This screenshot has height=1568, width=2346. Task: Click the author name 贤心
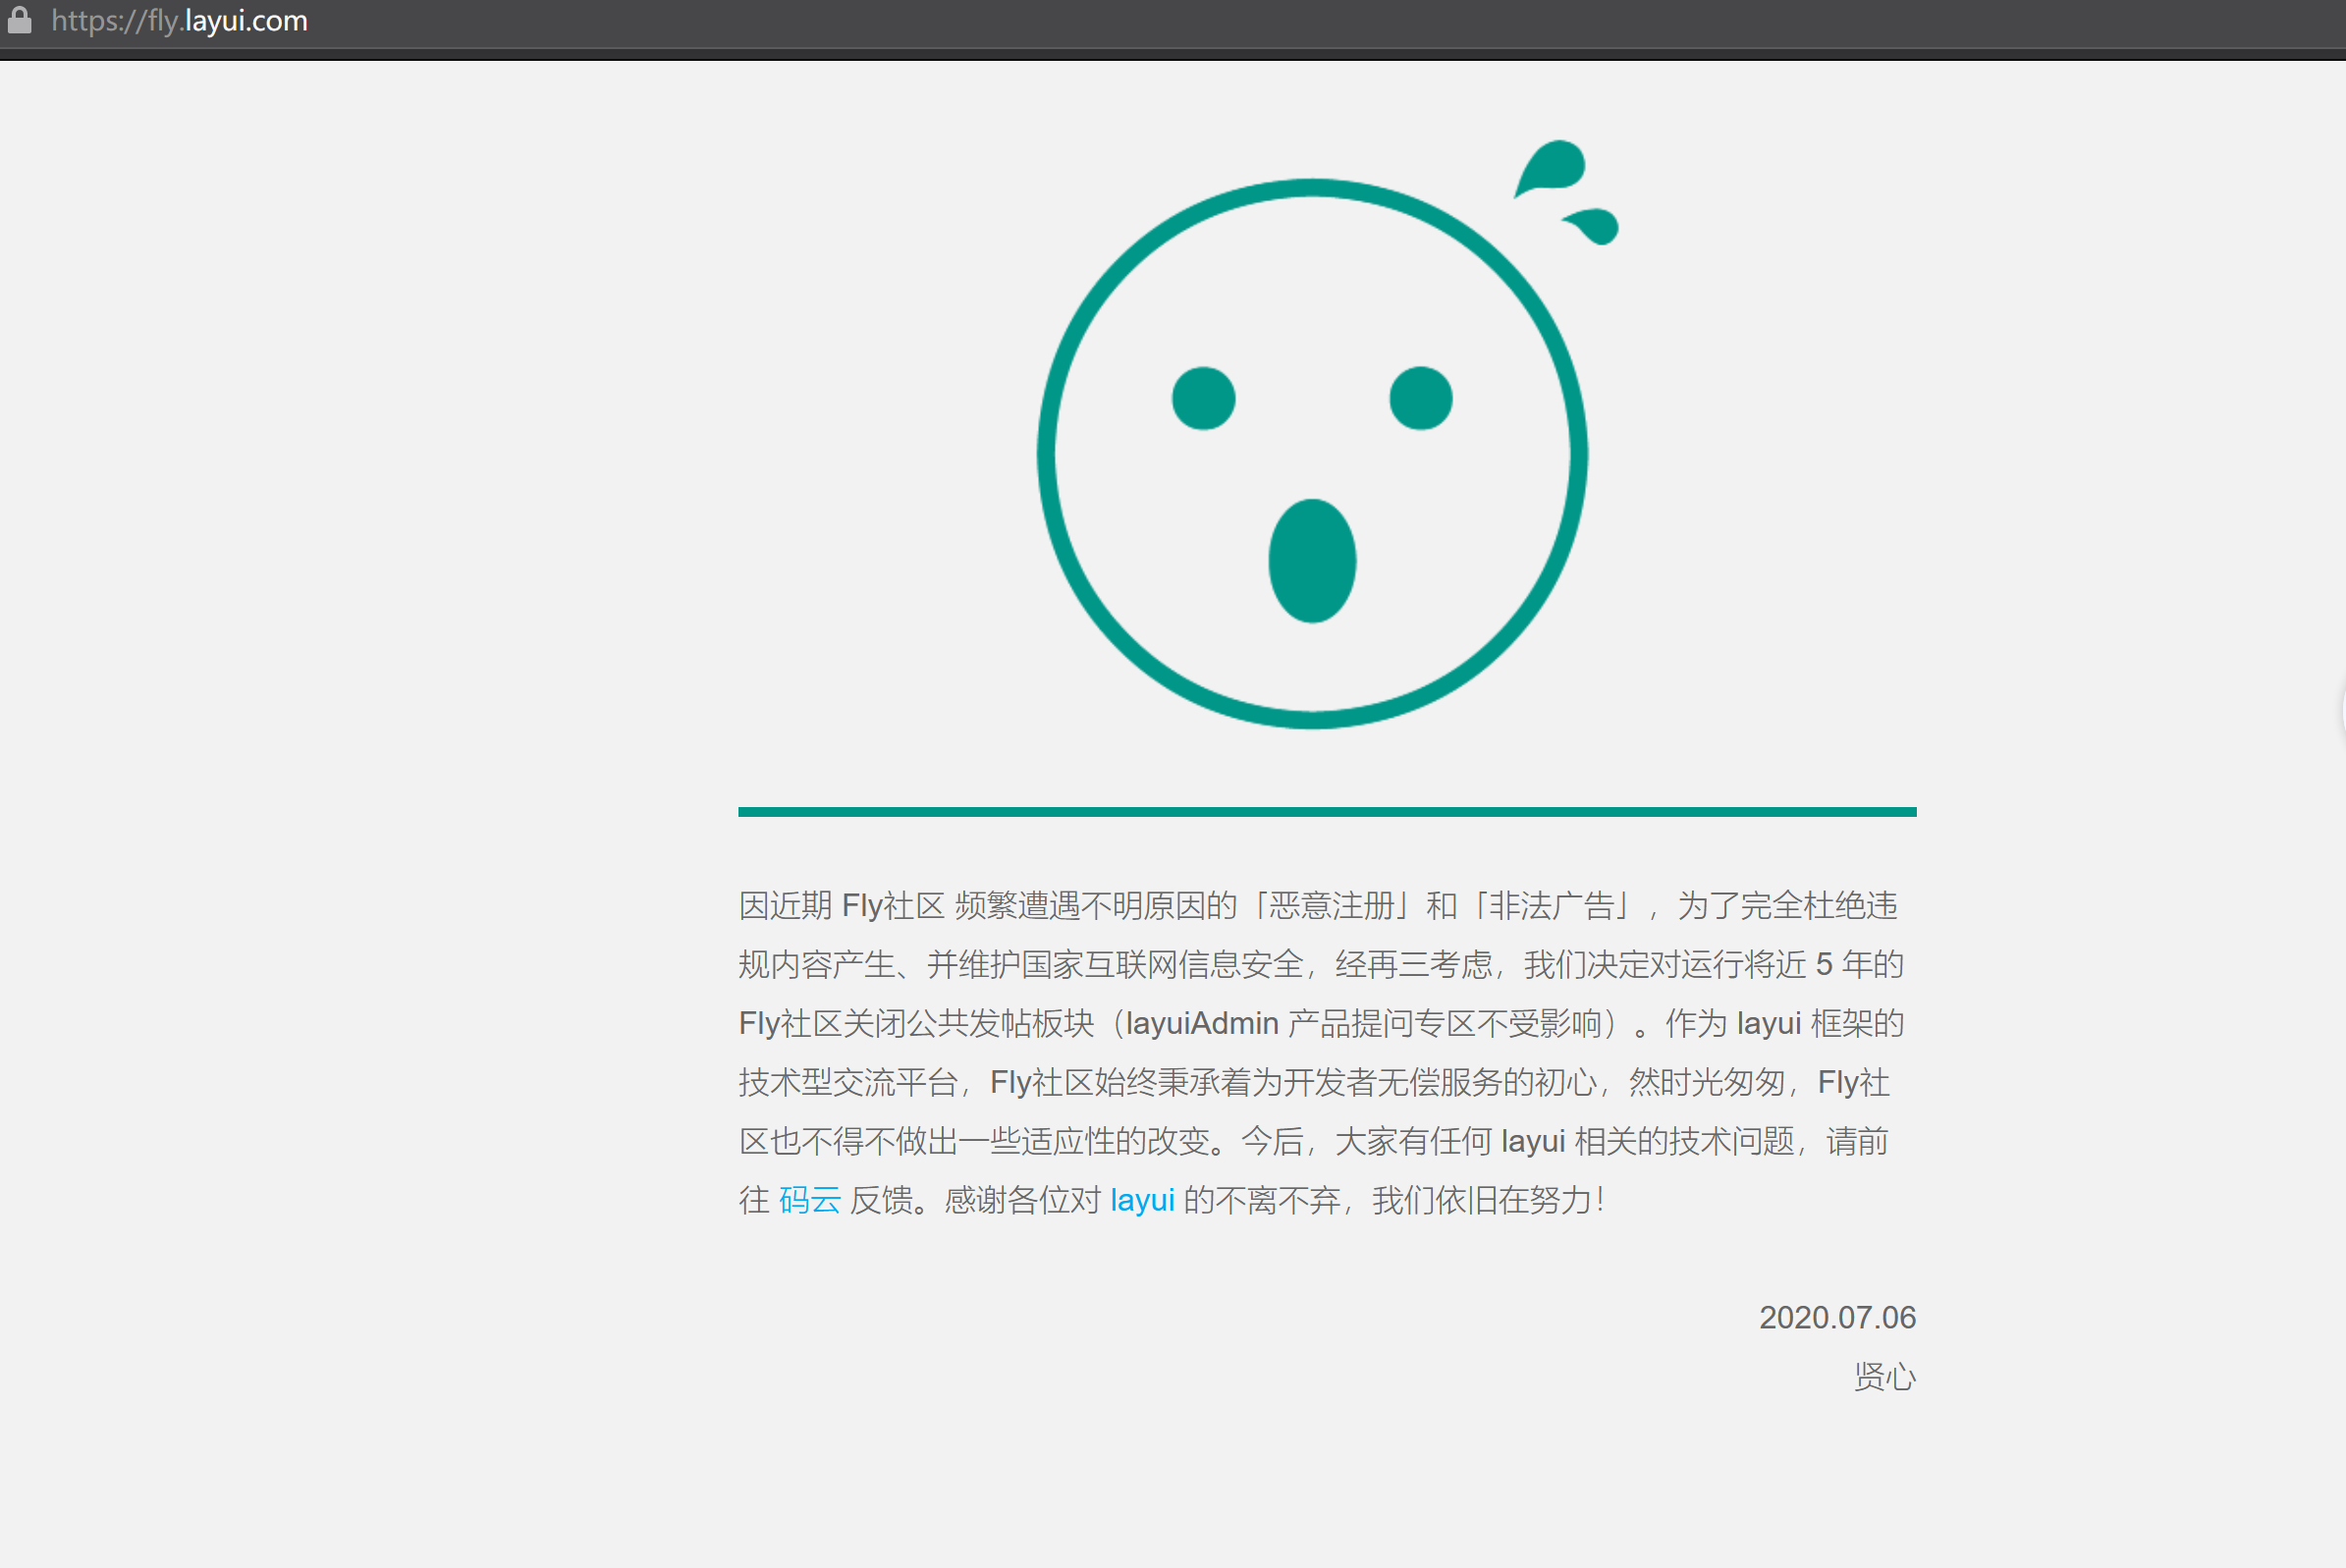point(1884,1377)
